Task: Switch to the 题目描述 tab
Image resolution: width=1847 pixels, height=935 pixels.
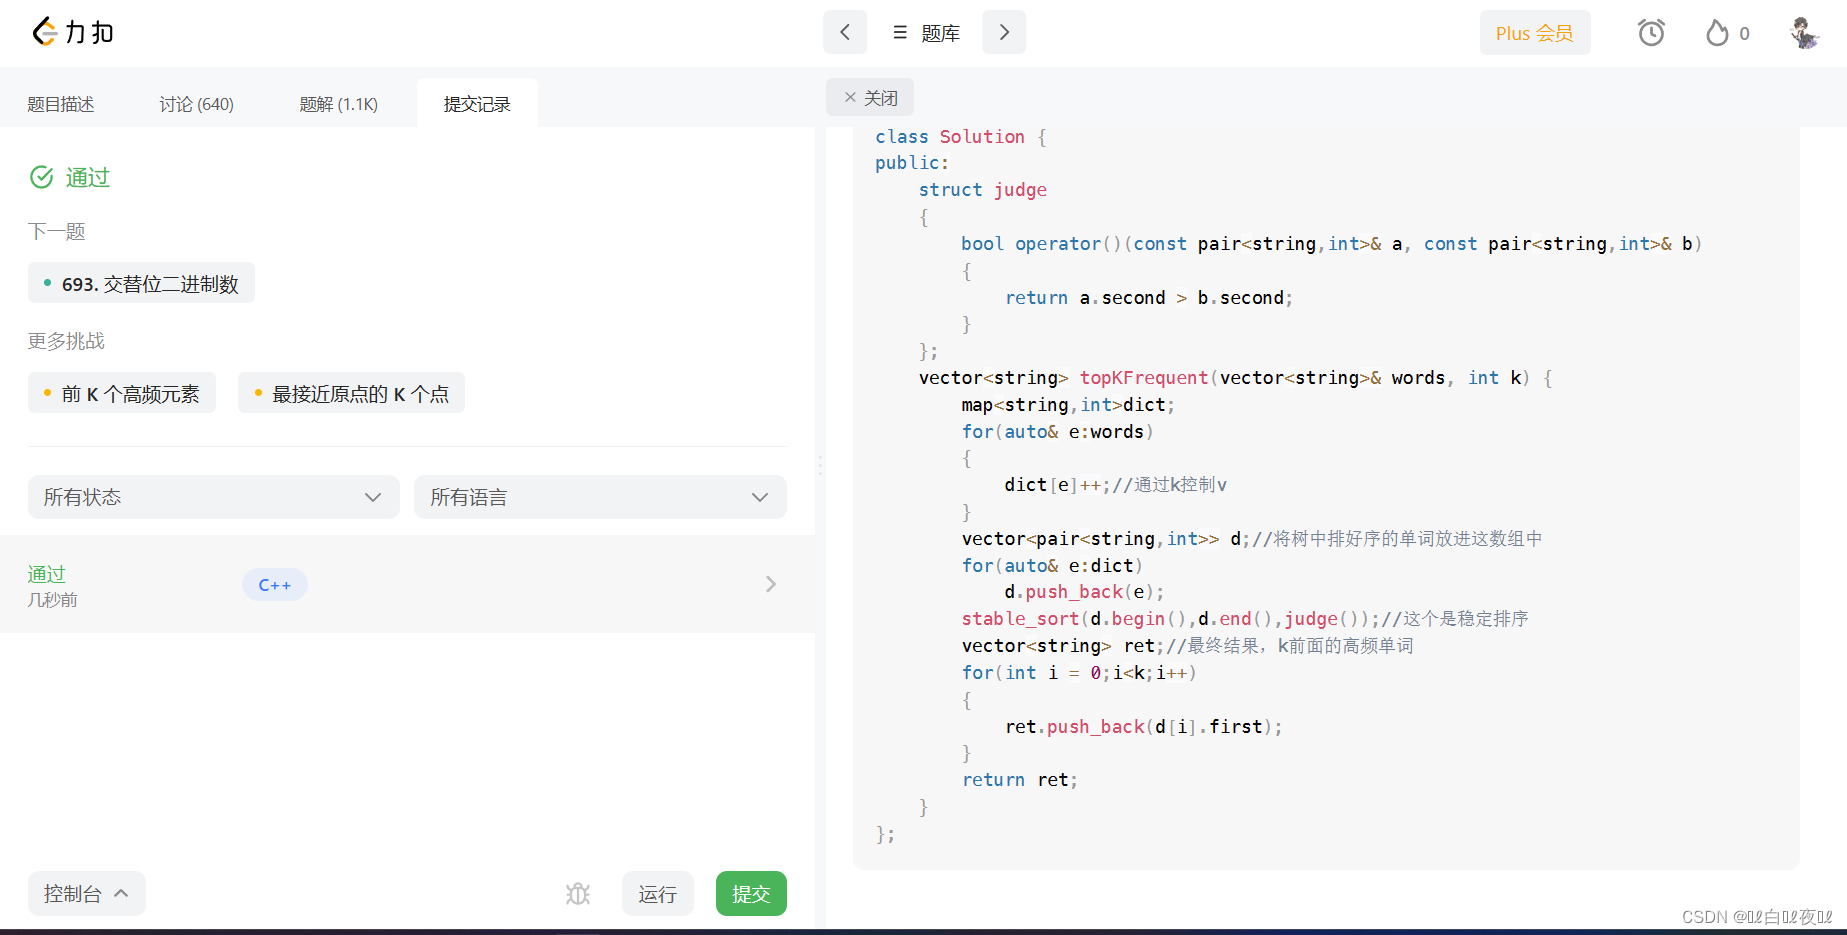Action: tap(61, 103)
